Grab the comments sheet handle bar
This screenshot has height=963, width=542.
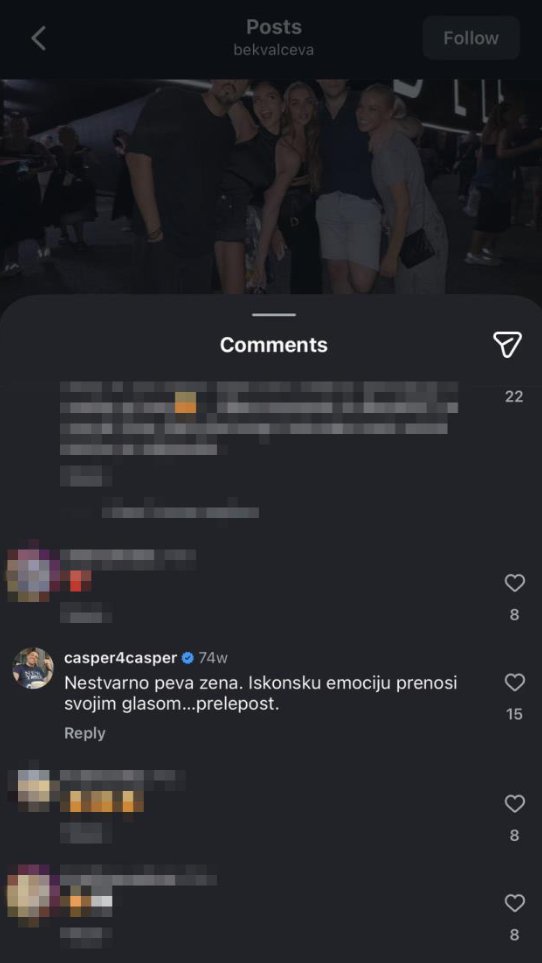click(x=274, y=315)
